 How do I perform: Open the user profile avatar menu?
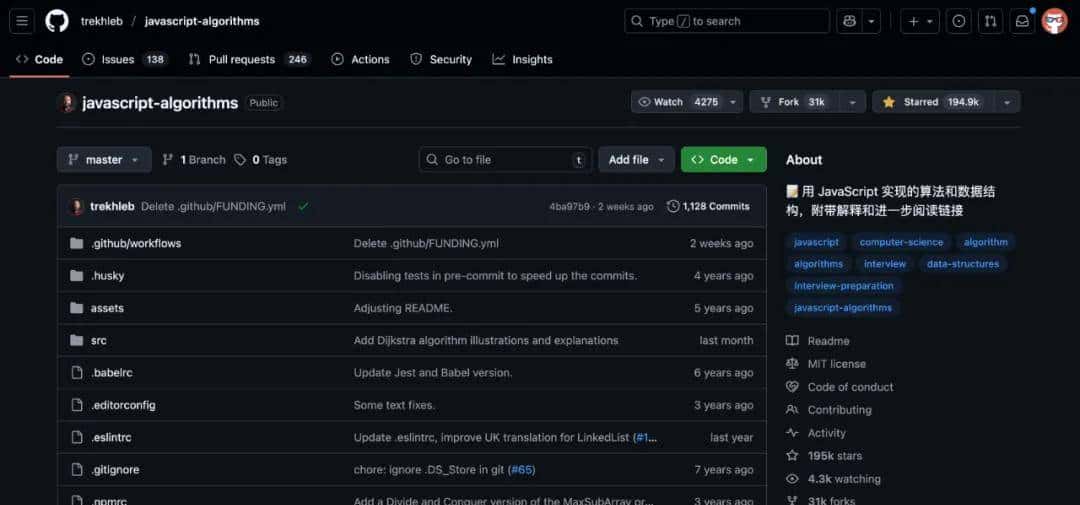tap(1055, 21)
